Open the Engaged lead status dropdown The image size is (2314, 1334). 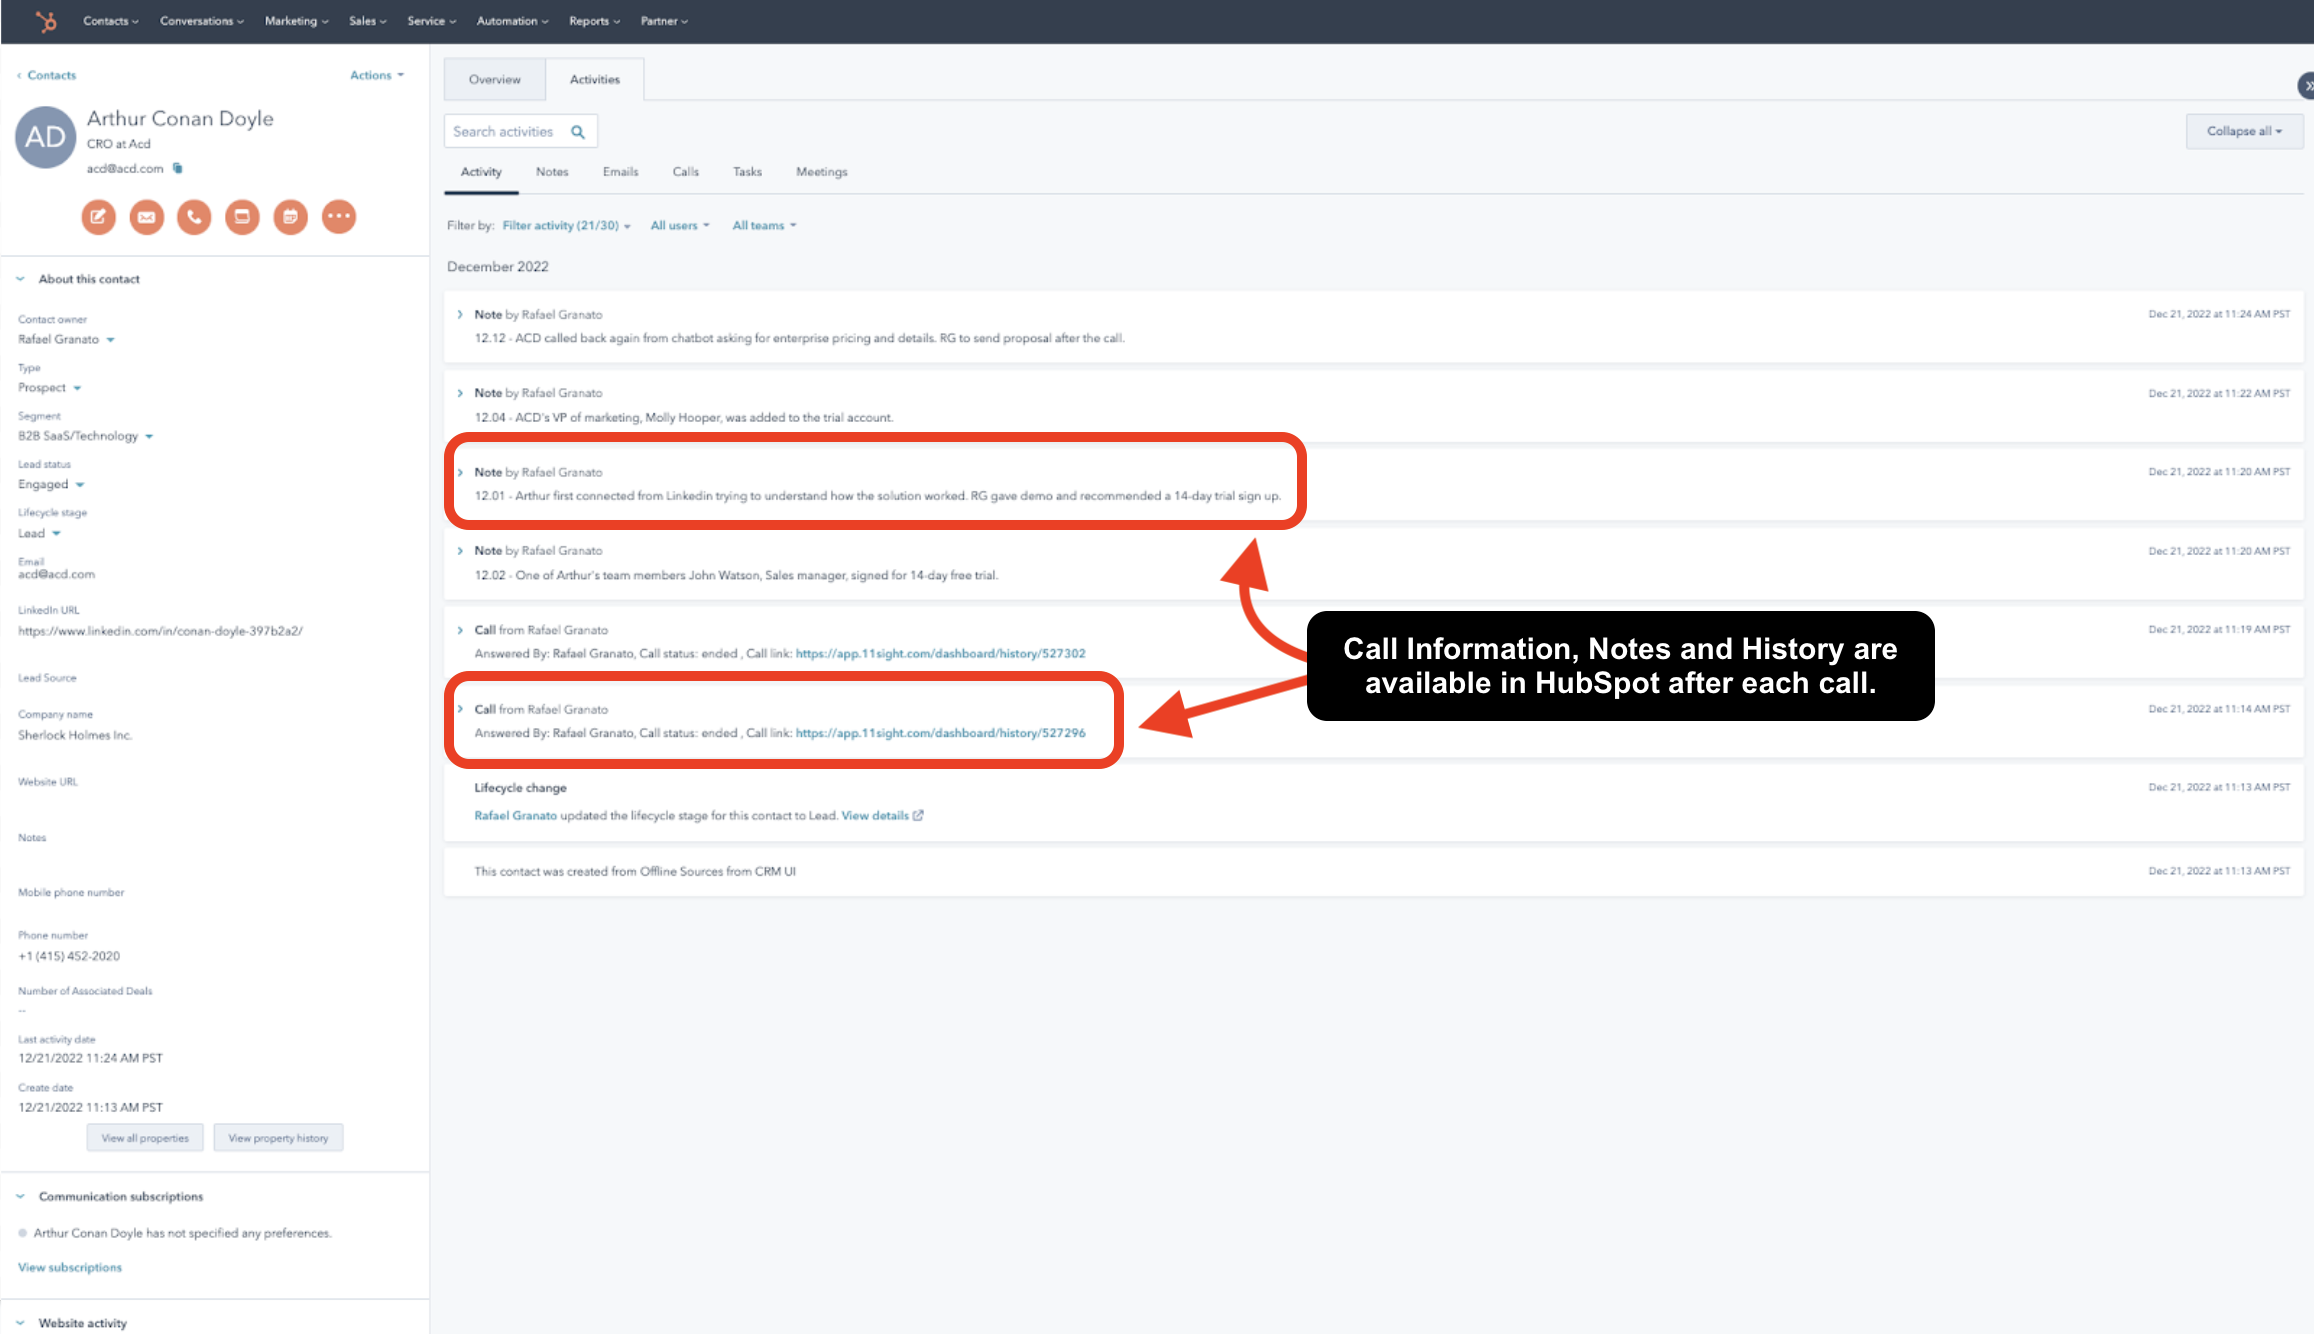click(51, 484)
